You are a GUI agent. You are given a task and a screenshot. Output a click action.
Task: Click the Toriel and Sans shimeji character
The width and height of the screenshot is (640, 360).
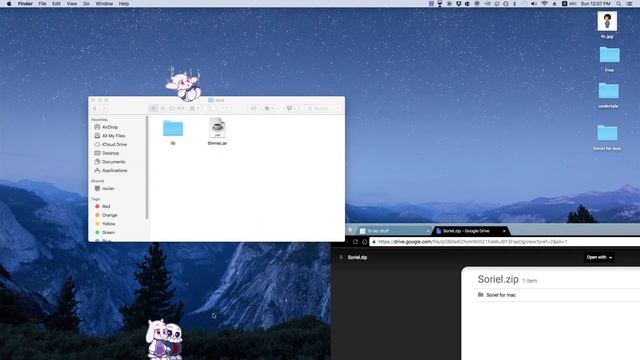pos(164,339)
